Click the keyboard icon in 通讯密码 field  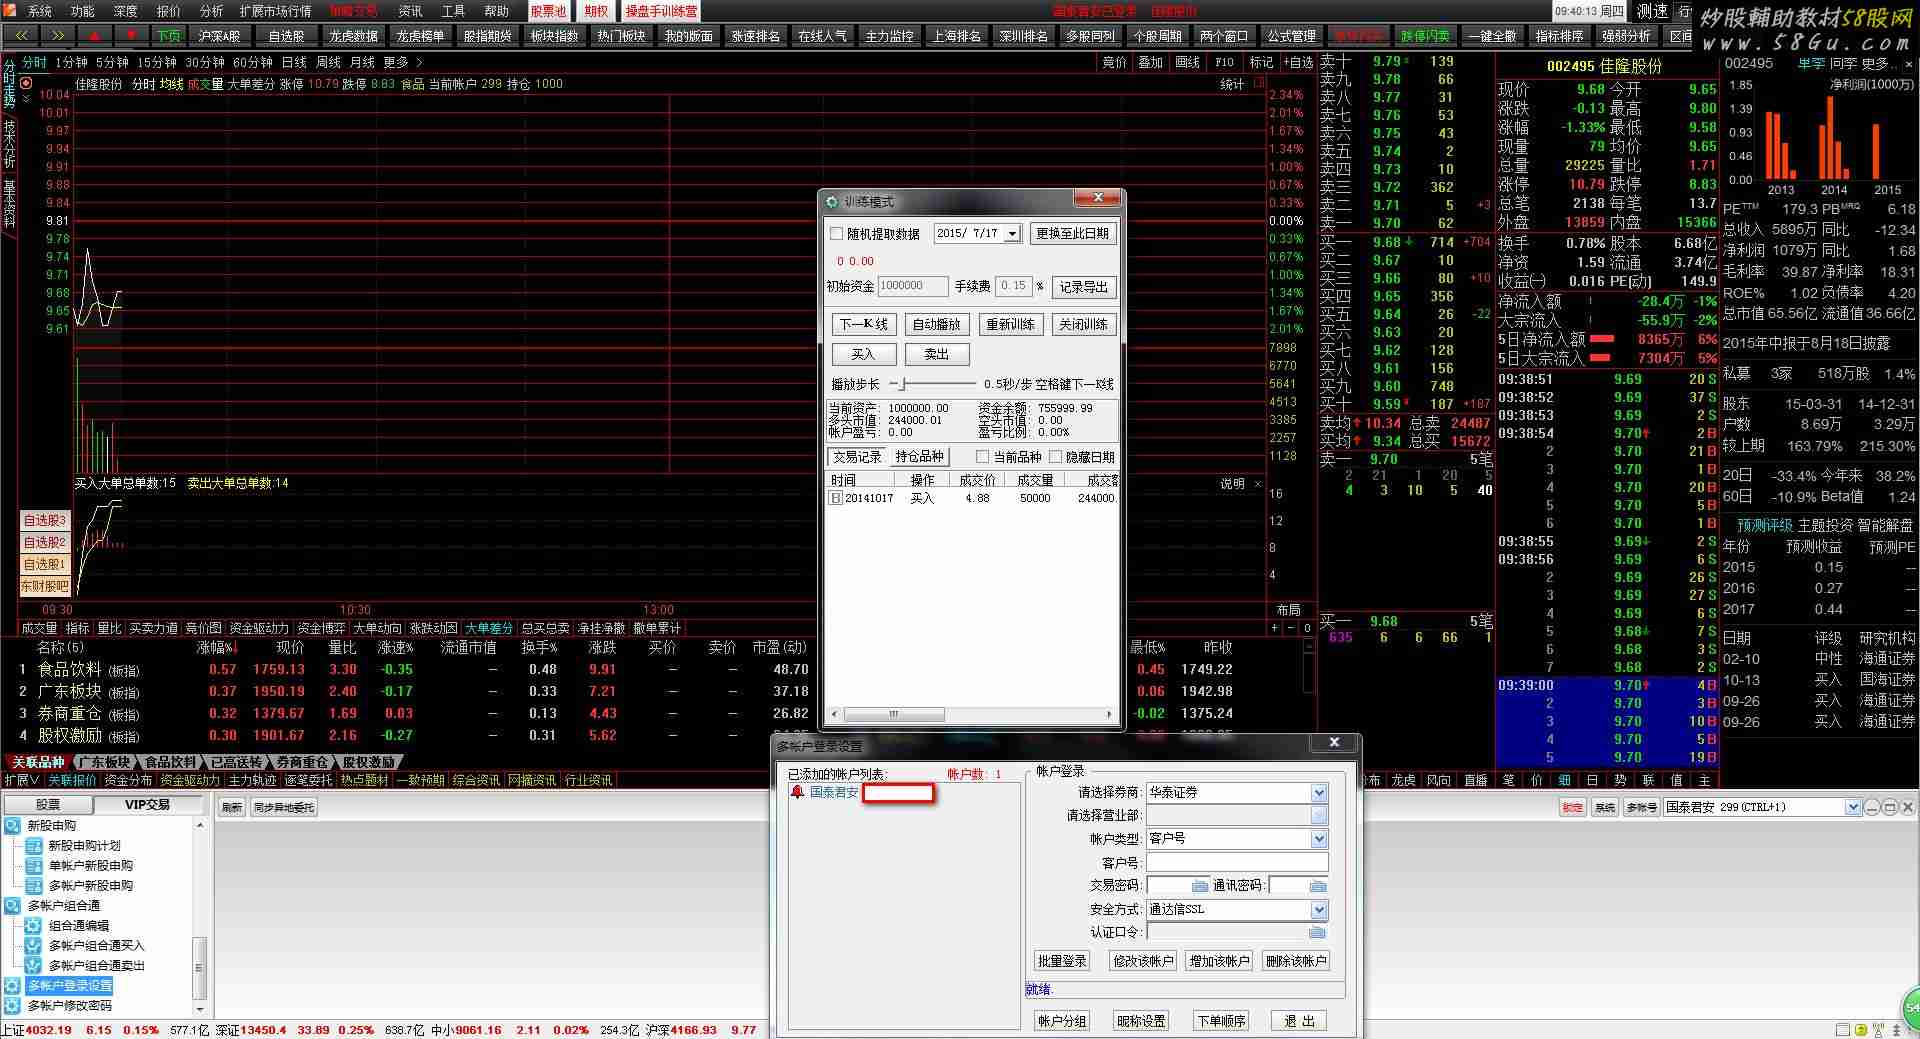(x=1318, y=886)
